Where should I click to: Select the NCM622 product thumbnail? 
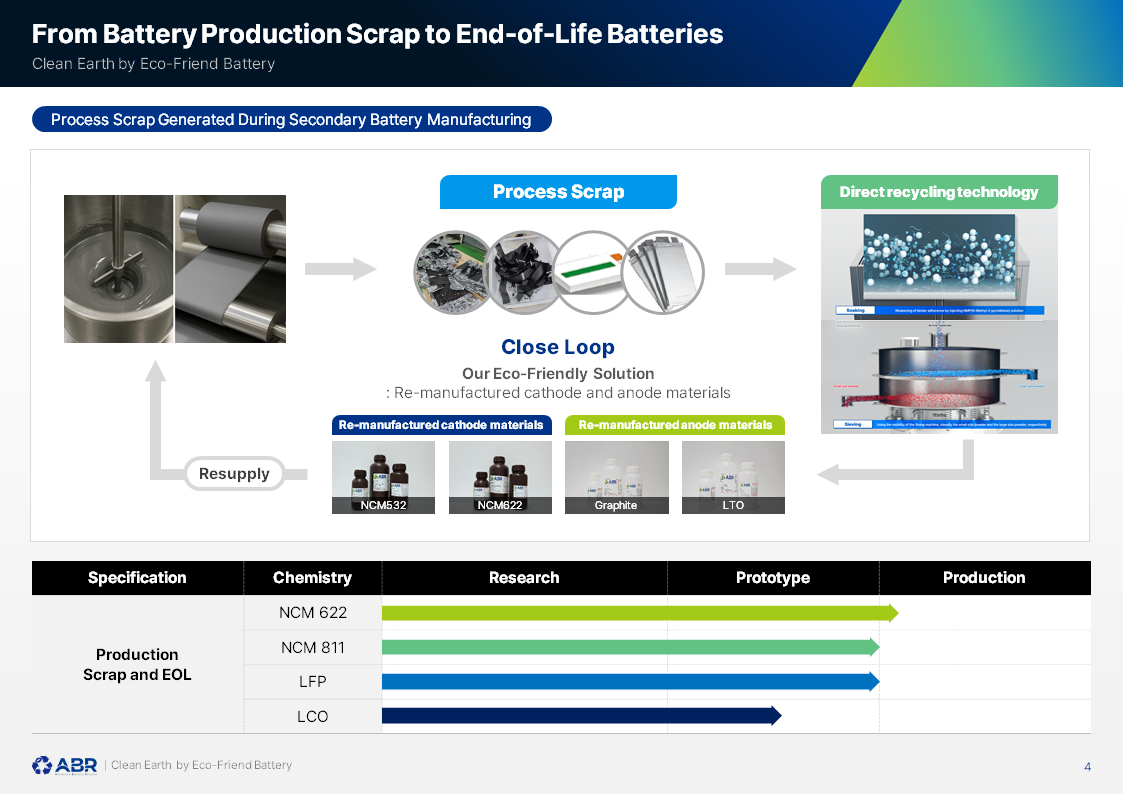coord(500,477)
